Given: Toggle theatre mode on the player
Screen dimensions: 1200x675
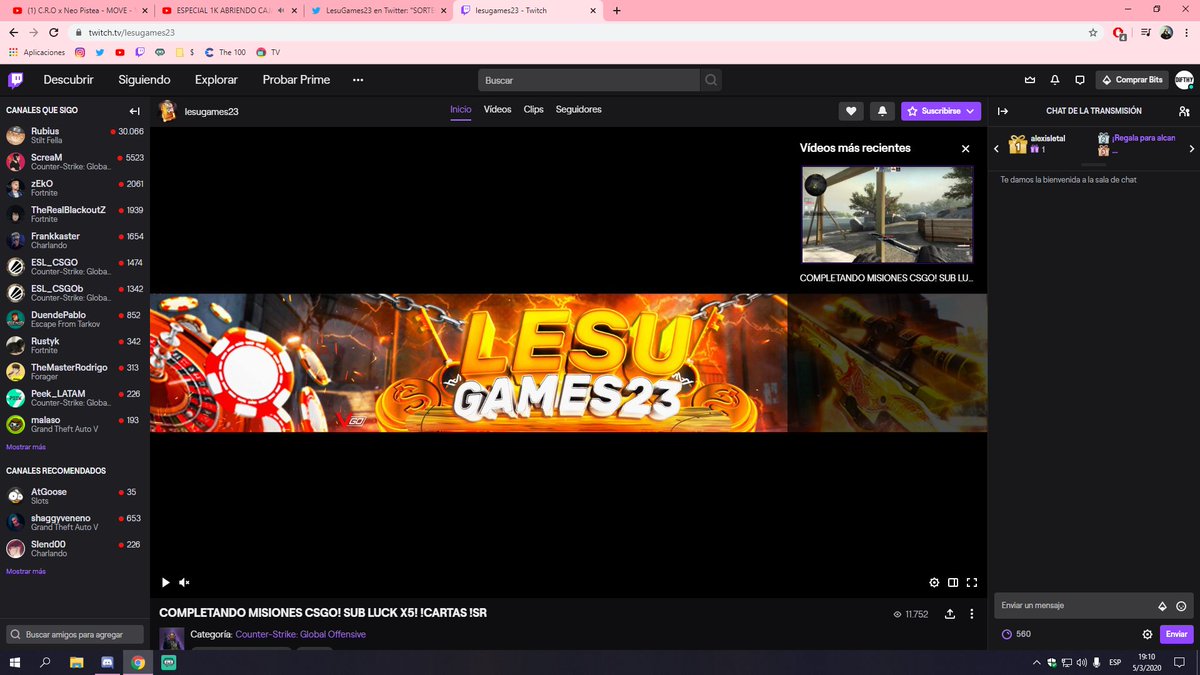Looking at the screenshot, I should coord(953,582).
